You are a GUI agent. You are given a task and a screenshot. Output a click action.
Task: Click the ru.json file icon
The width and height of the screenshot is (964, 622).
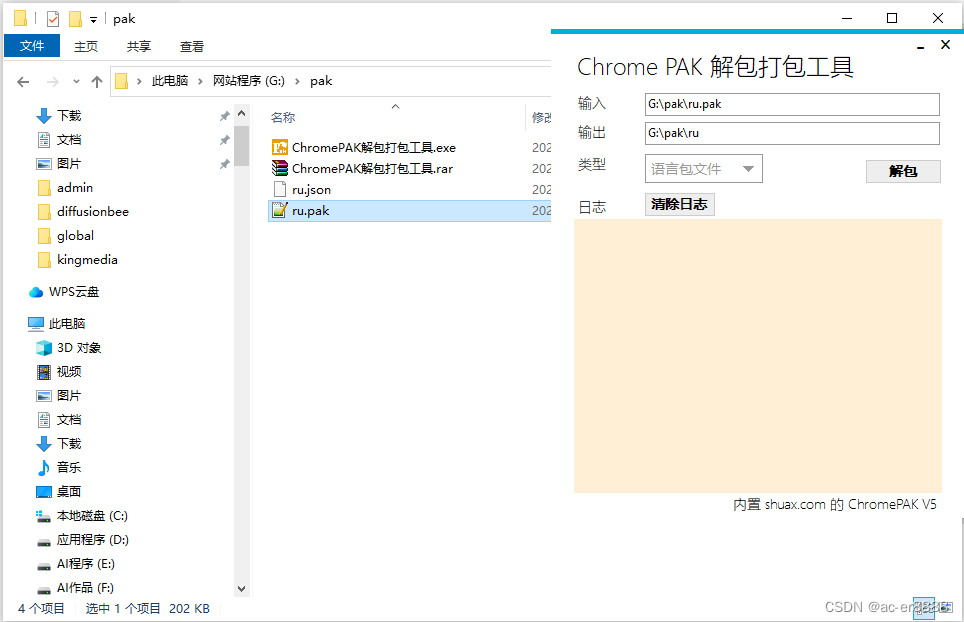280,189
